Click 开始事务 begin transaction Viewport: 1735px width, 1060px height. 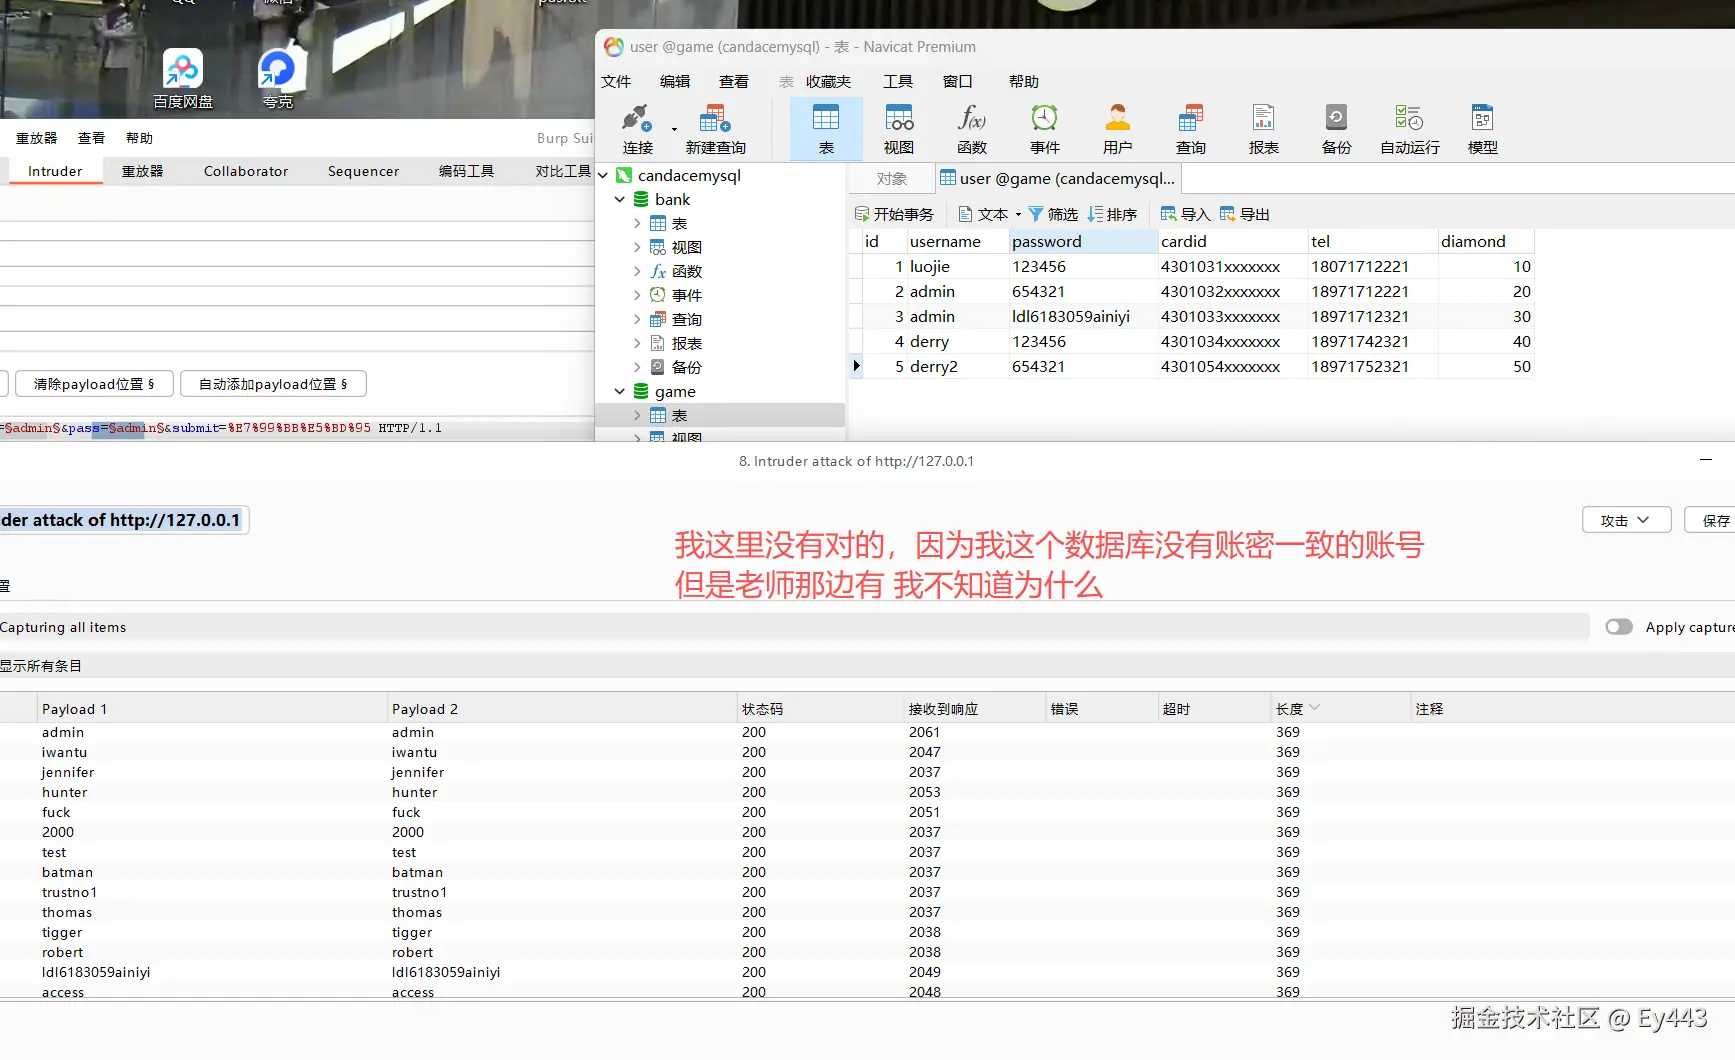tap(894, 214)
